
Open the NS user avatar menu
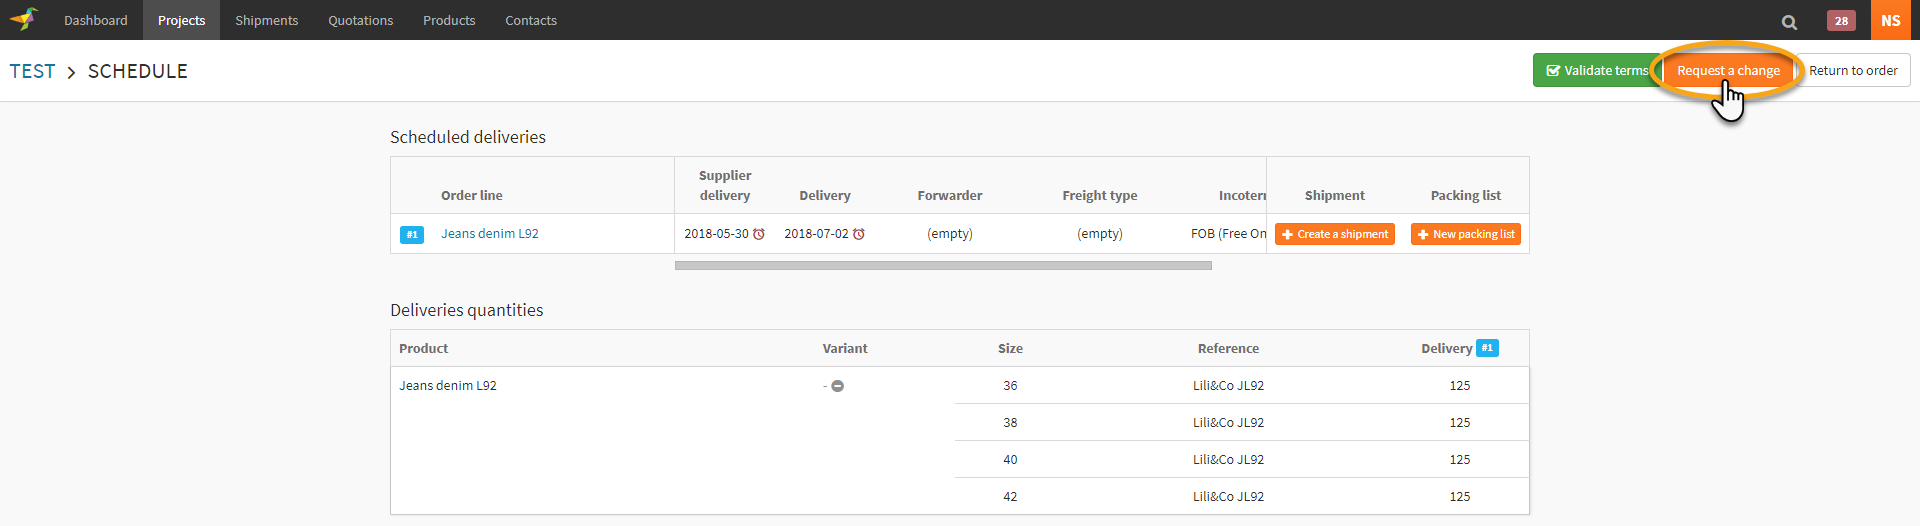pos(1890,20)
